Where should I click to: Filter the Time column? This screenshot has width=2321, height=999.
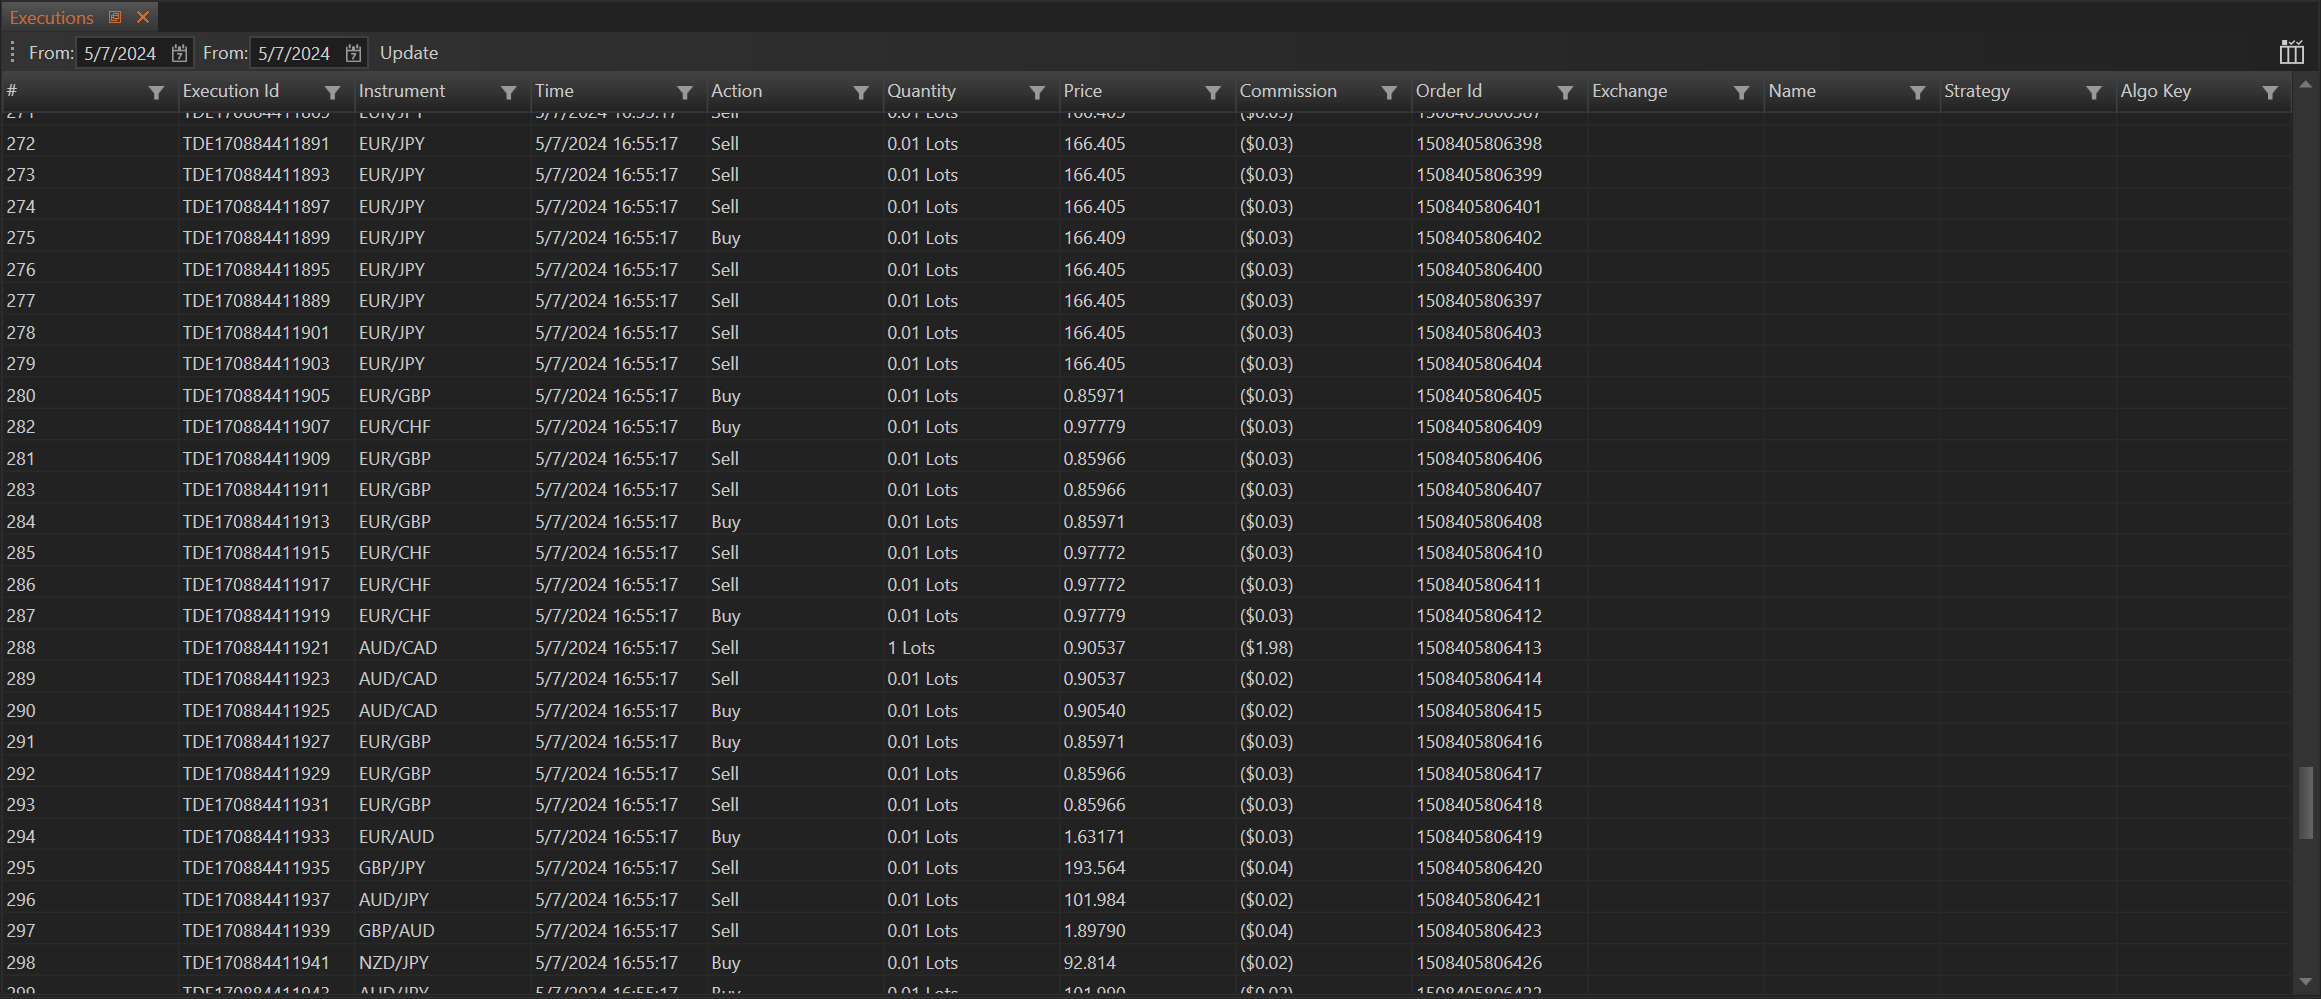coord(684,93)
